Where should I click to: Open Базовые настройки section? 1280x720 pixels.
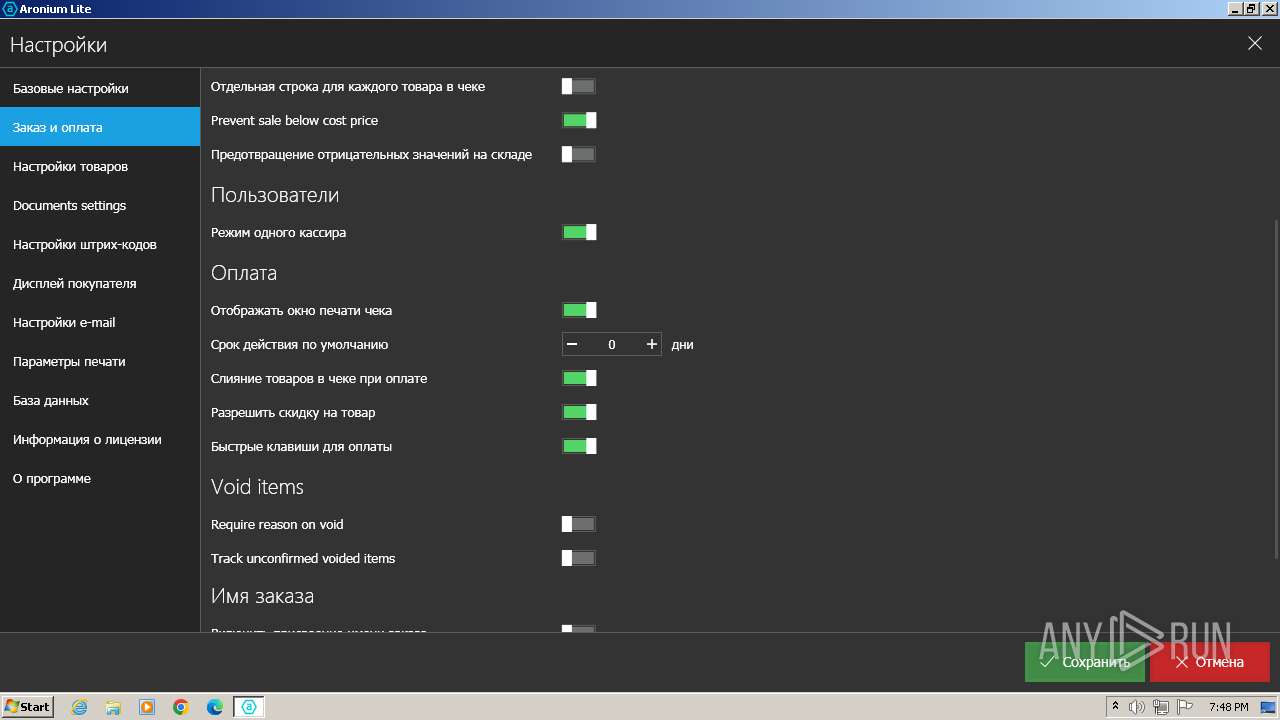coord(100,88)
